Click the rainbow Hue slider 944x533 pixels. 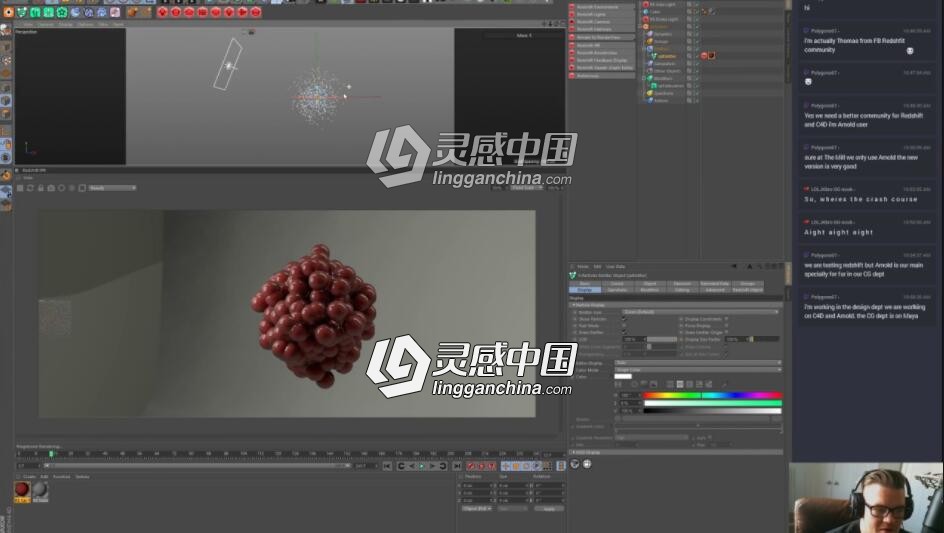[x=712, y=395]
